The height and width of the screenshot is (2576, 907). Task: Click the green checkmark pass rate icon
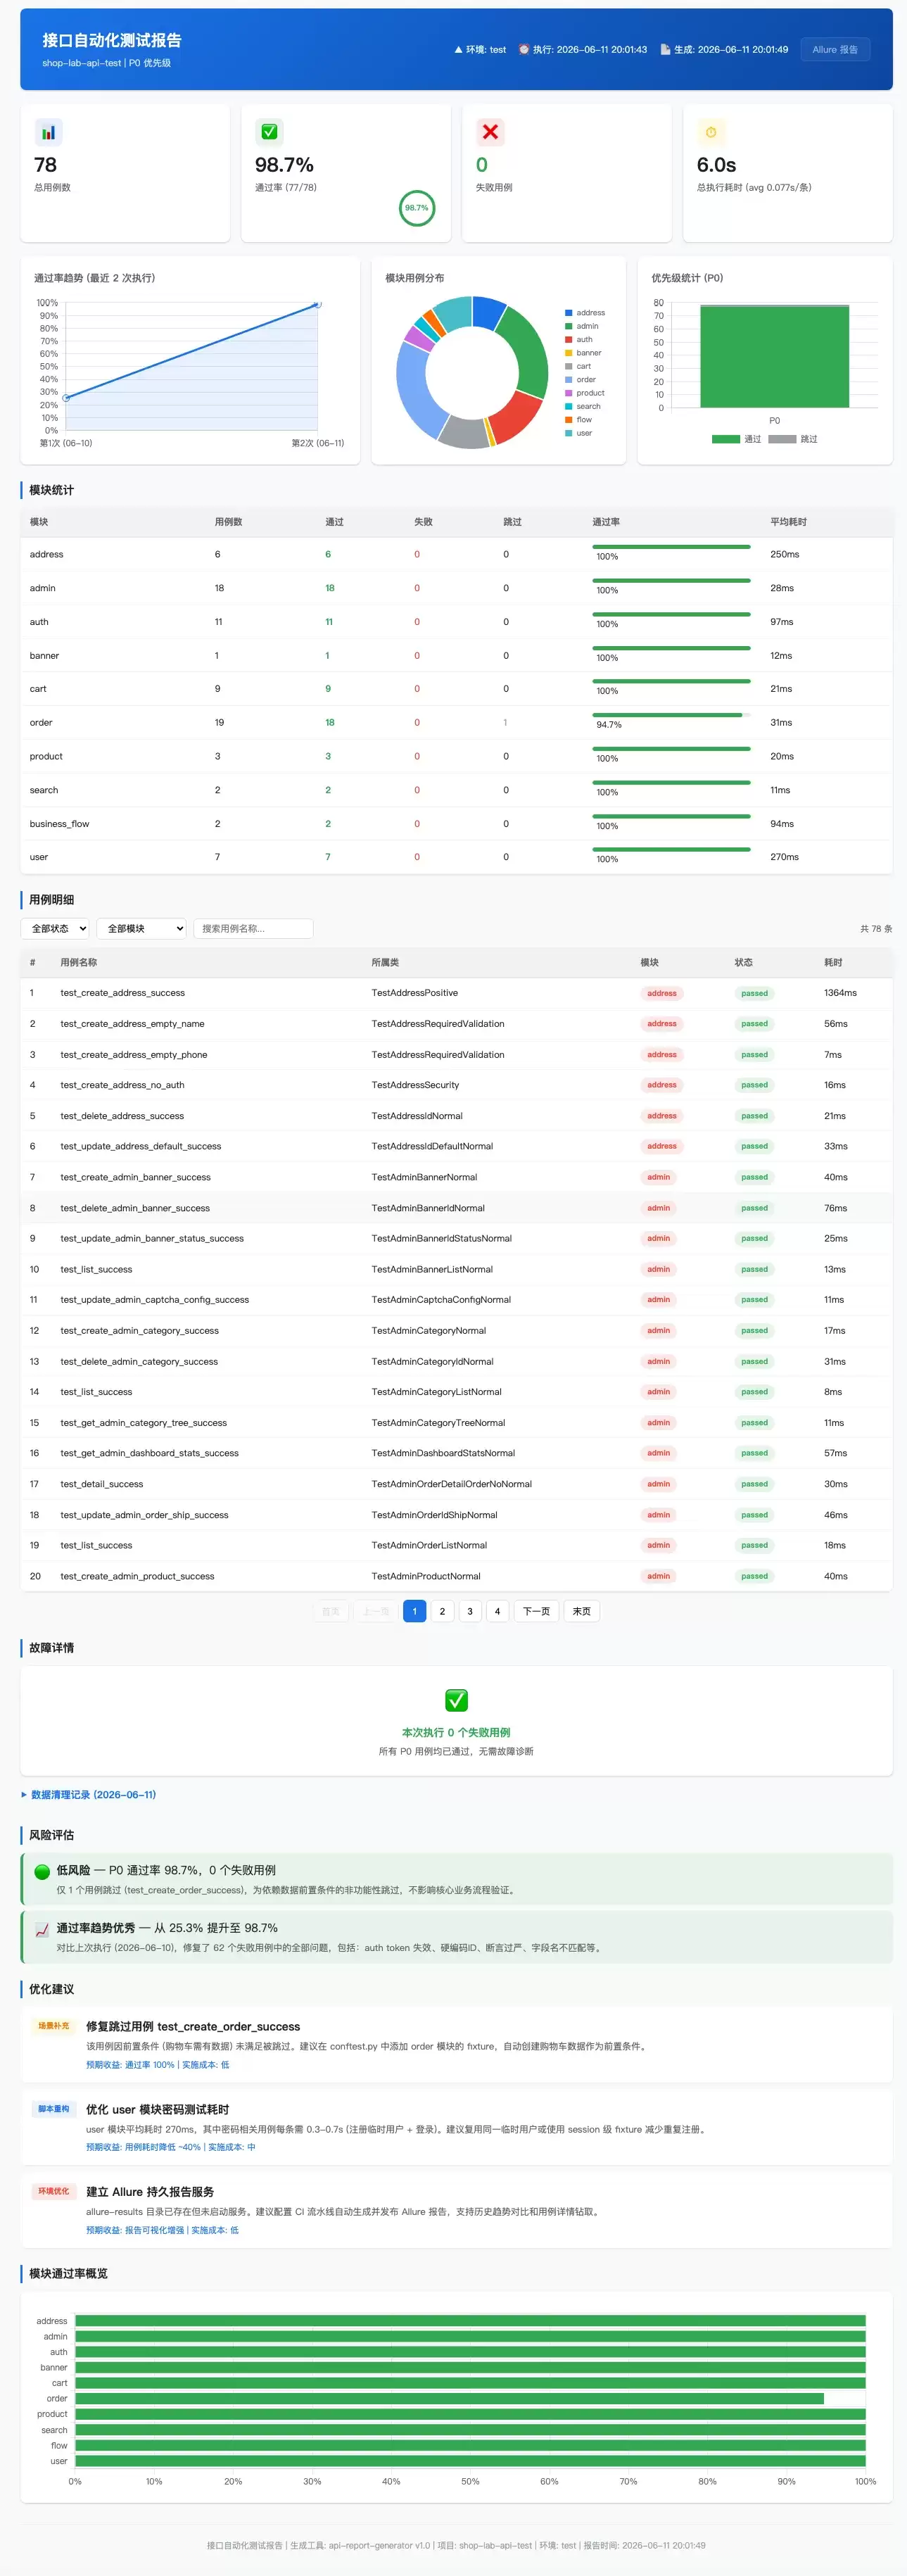pos(269,132)
